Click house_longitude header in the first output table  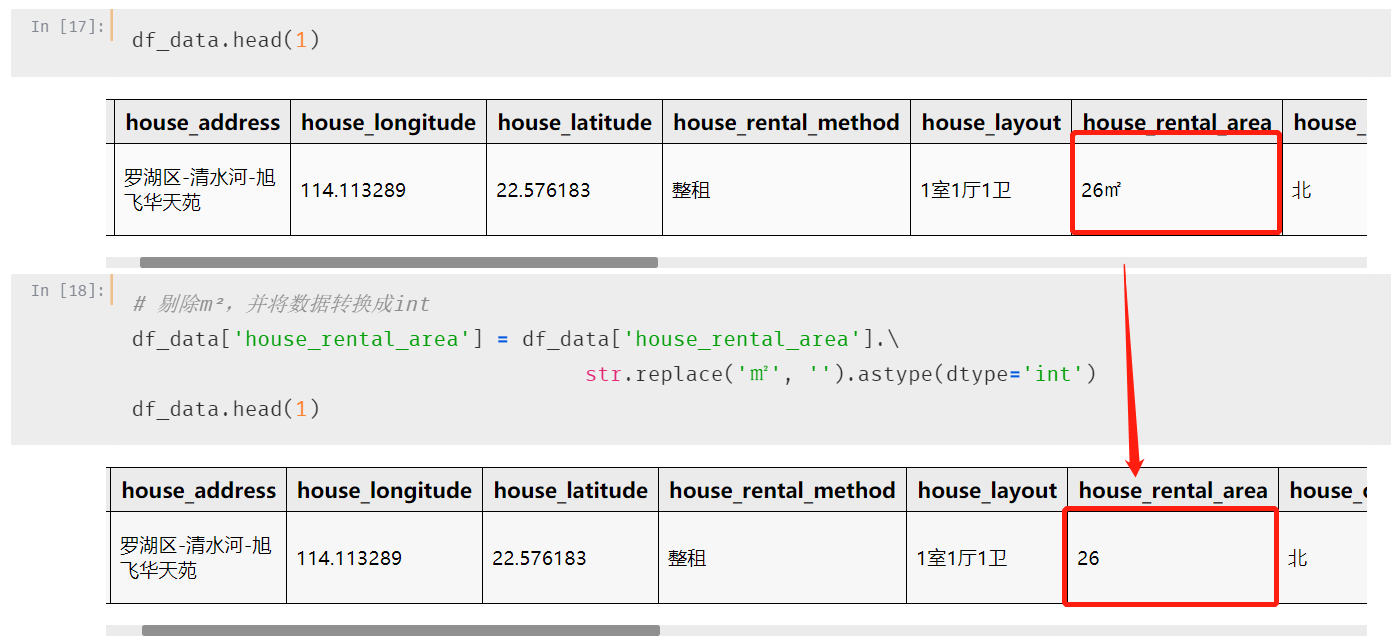(388, 123)
